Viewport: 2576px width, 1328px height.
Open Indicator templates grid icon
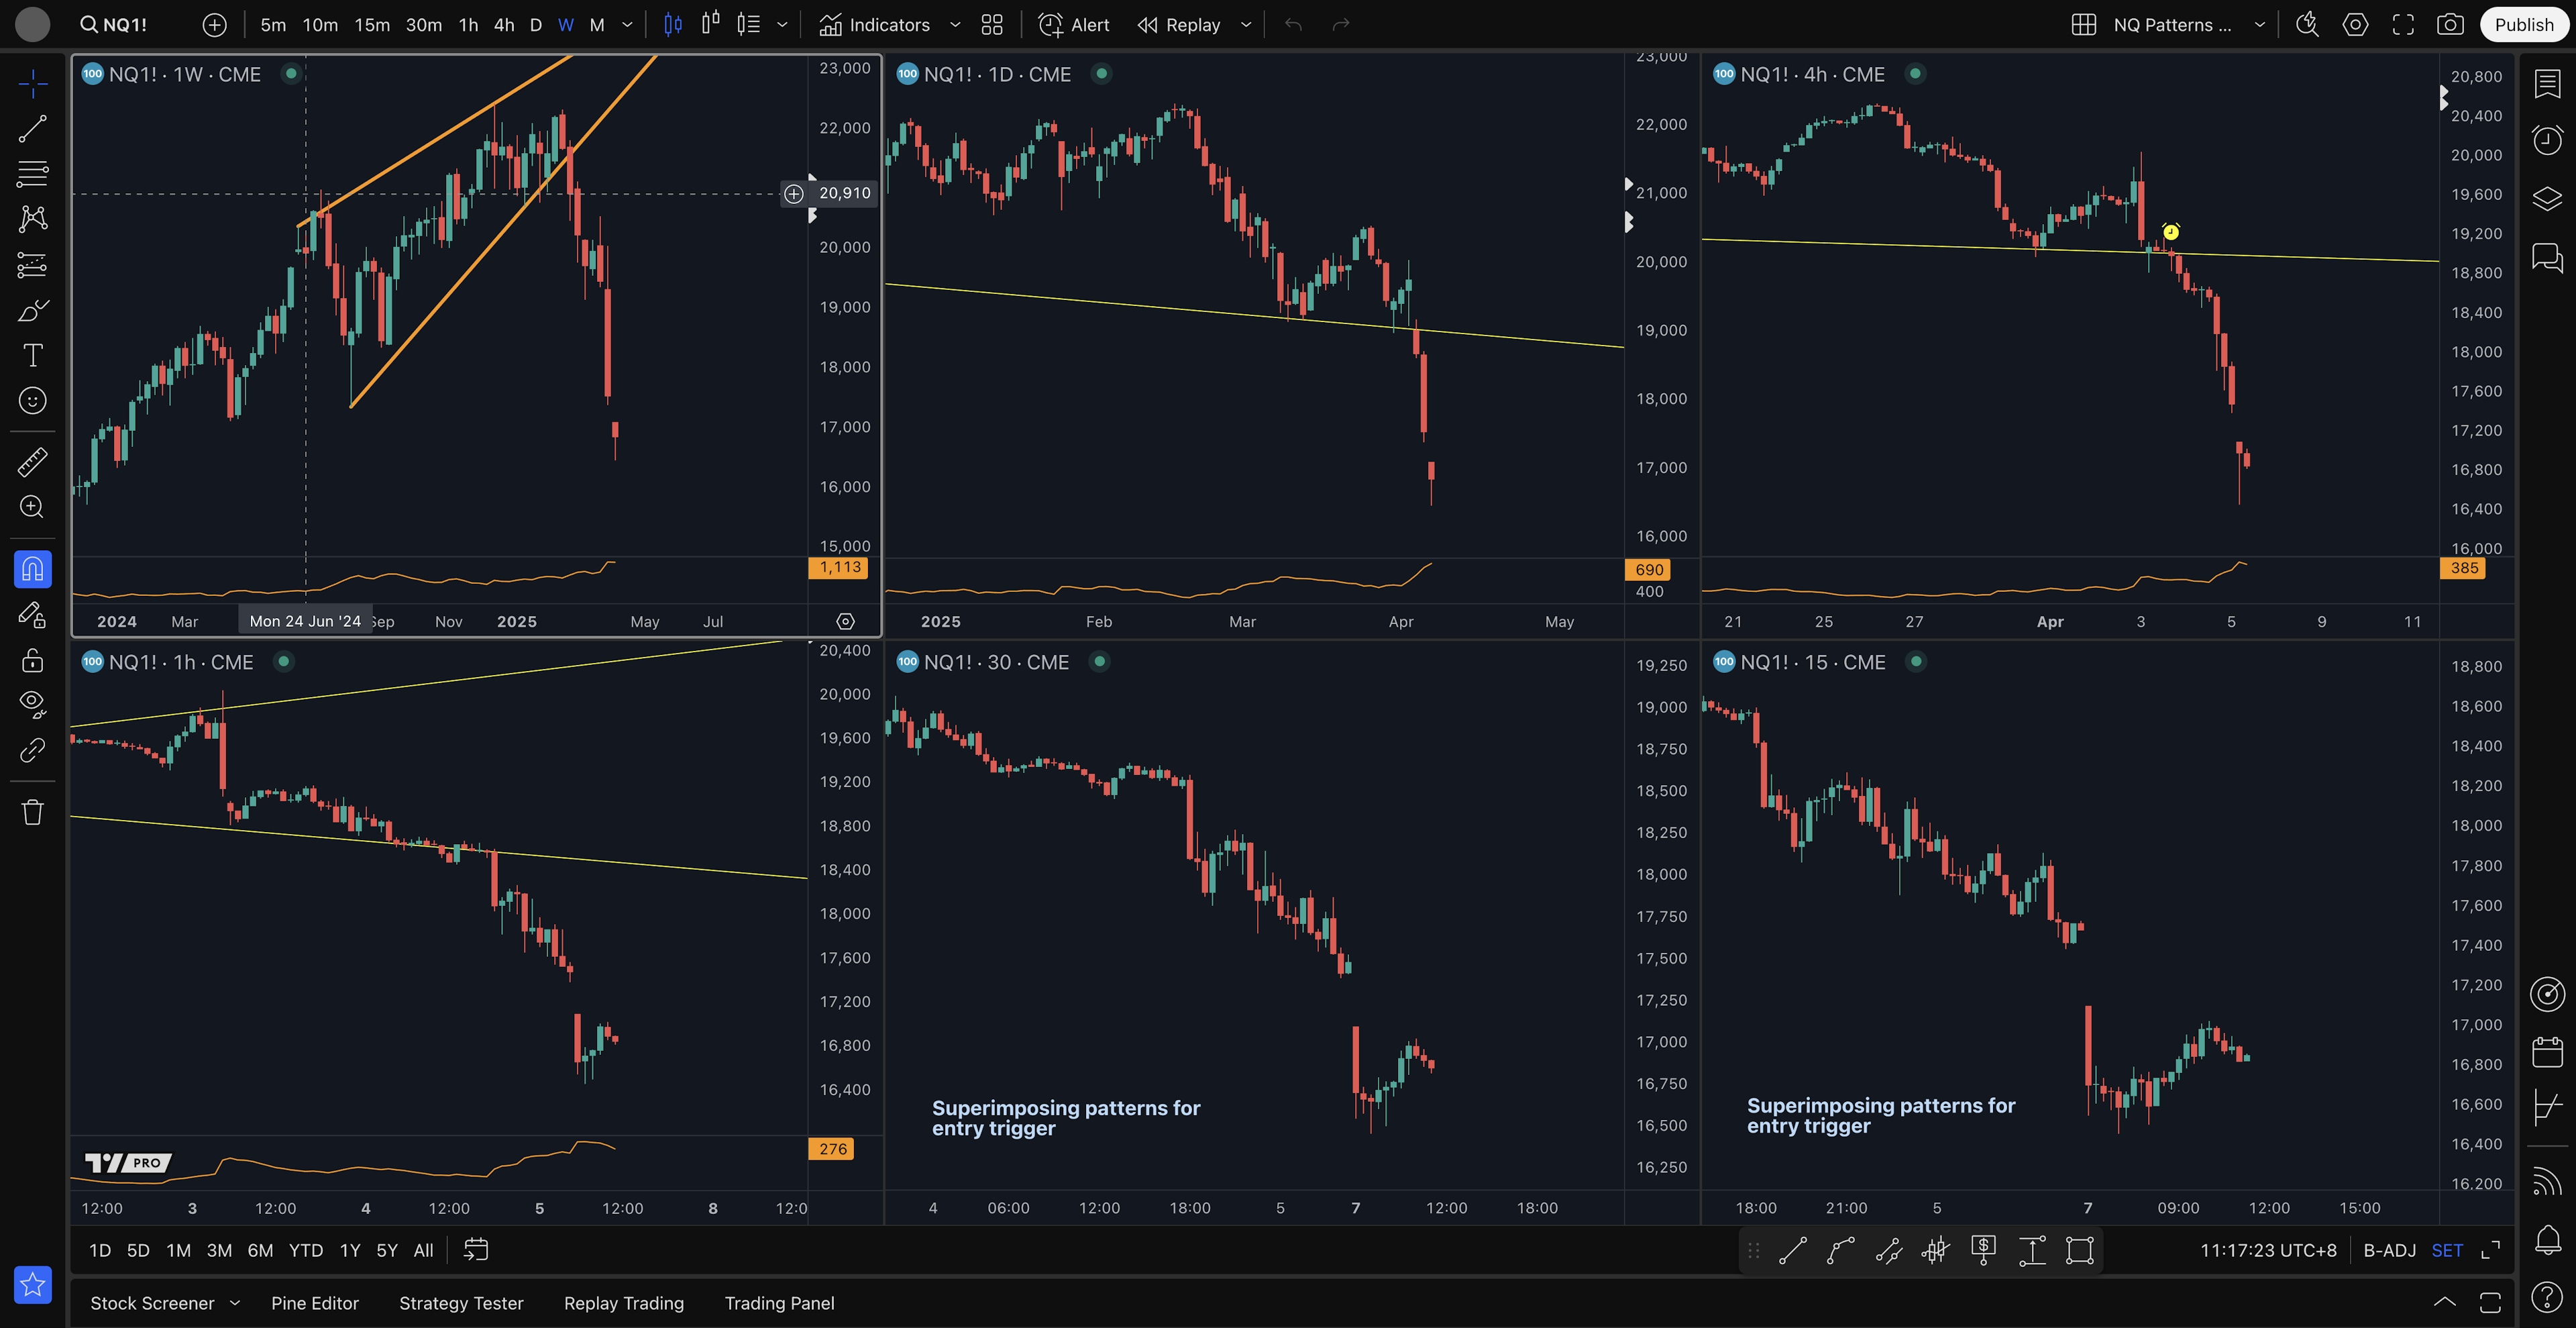992,25
